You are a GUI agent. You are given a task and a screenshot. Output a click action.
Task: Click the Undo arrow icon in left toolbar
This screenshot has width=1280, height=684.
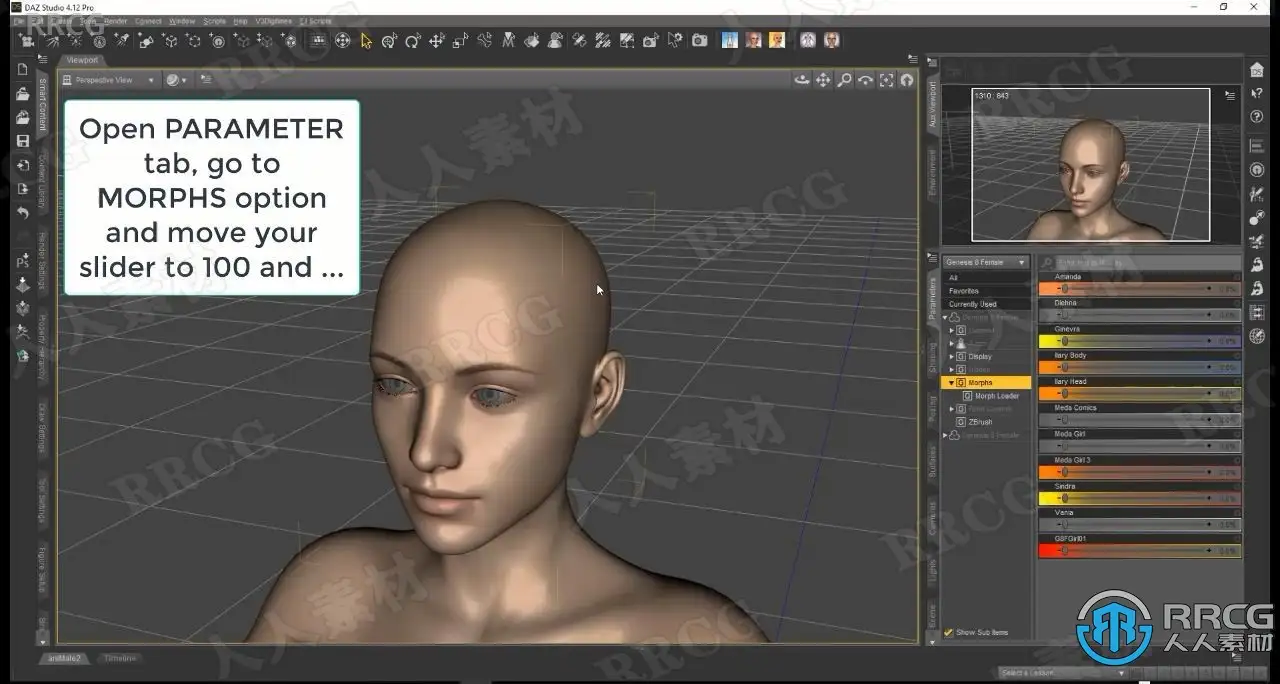pos(23,213)
